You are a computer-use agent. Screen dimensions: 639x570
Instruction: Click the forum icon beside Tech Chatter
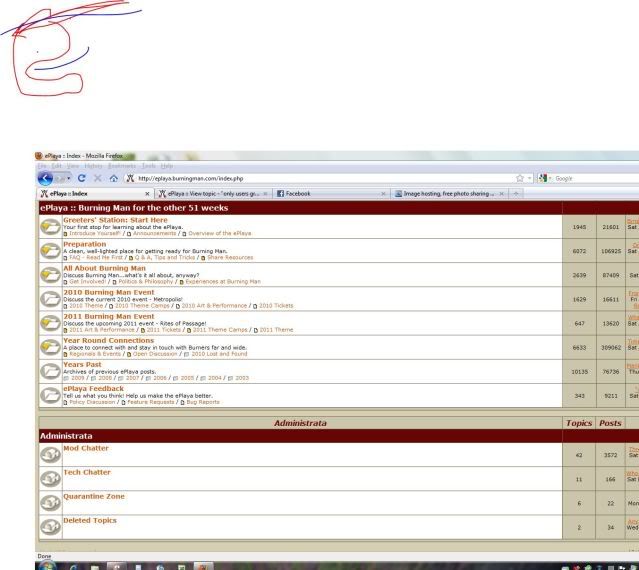click(50, 479)
